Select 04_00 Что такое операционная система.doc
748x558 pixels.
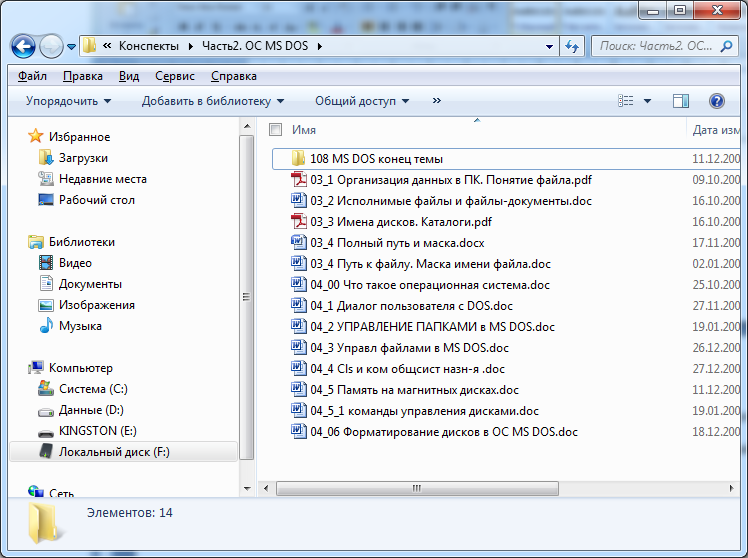[x=430, y=285]
